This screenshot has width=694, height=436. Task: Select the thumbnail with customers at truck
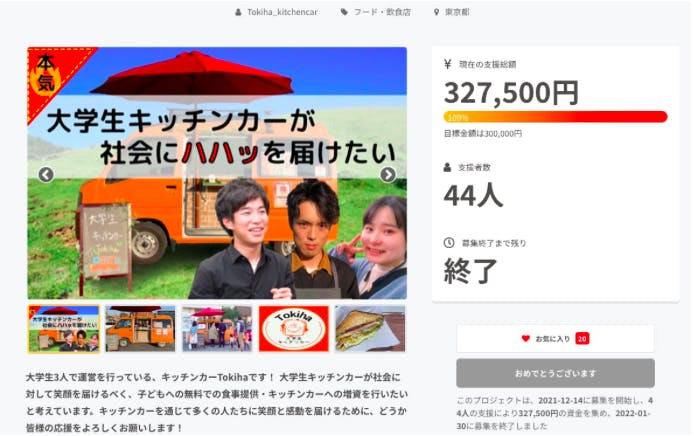pos(217,329)
